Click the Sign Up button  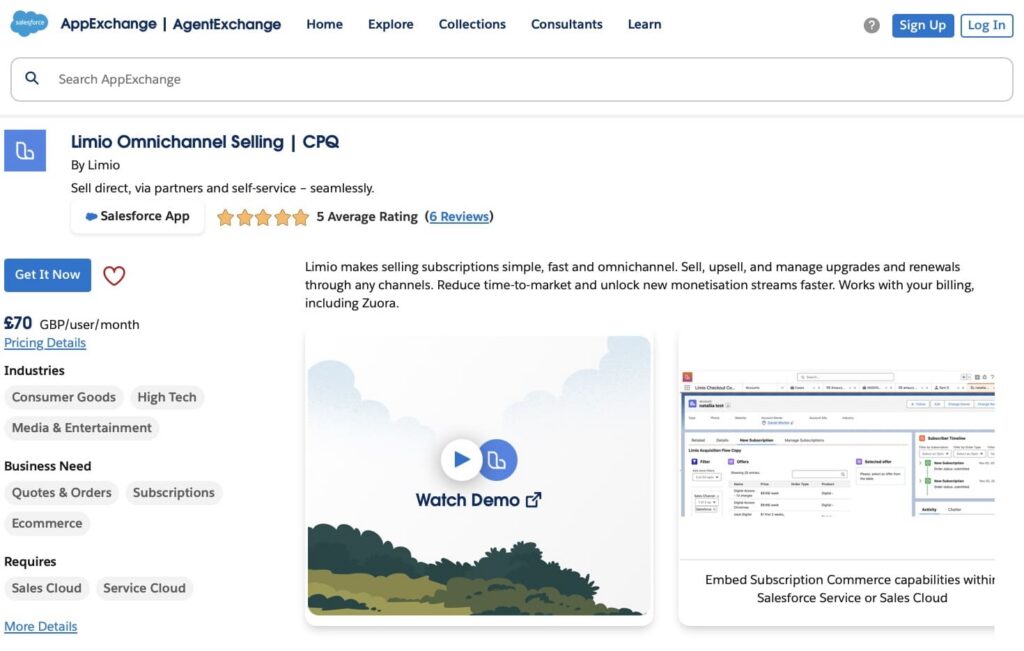(x=923, y=25)
